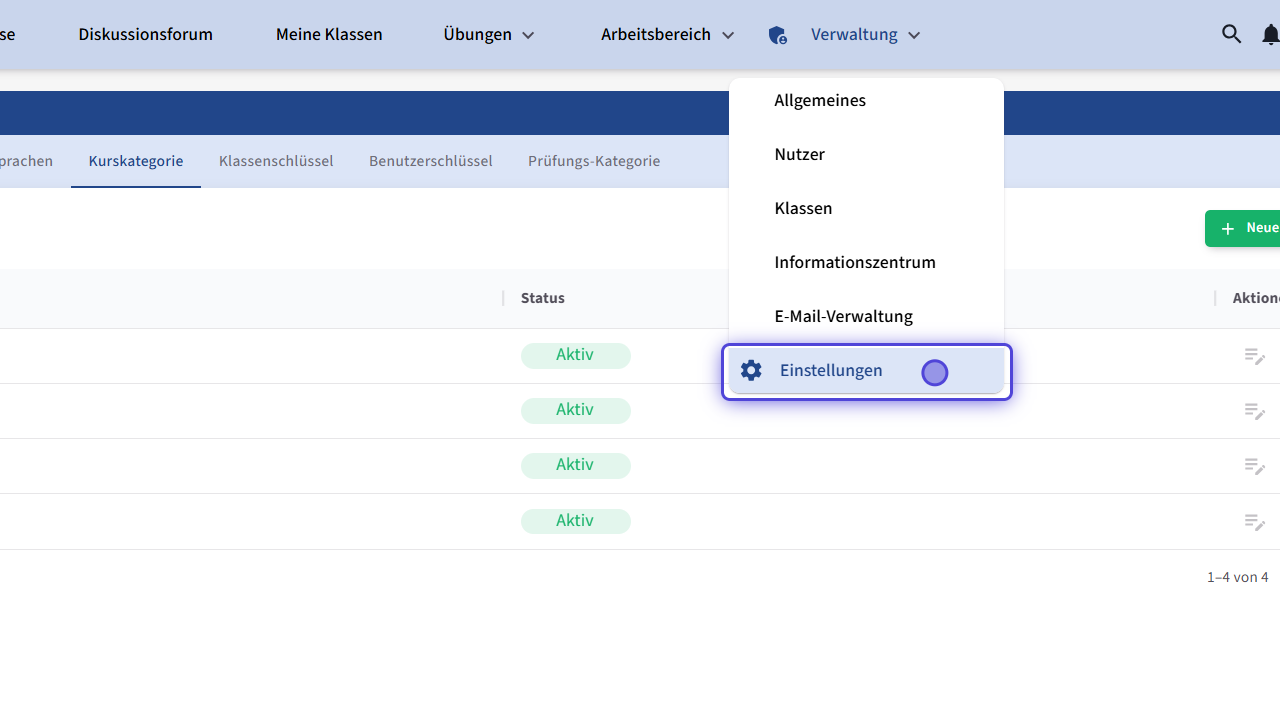Go to Informationszentrum menu entry

pyautogui.click(x=855, y=262)
